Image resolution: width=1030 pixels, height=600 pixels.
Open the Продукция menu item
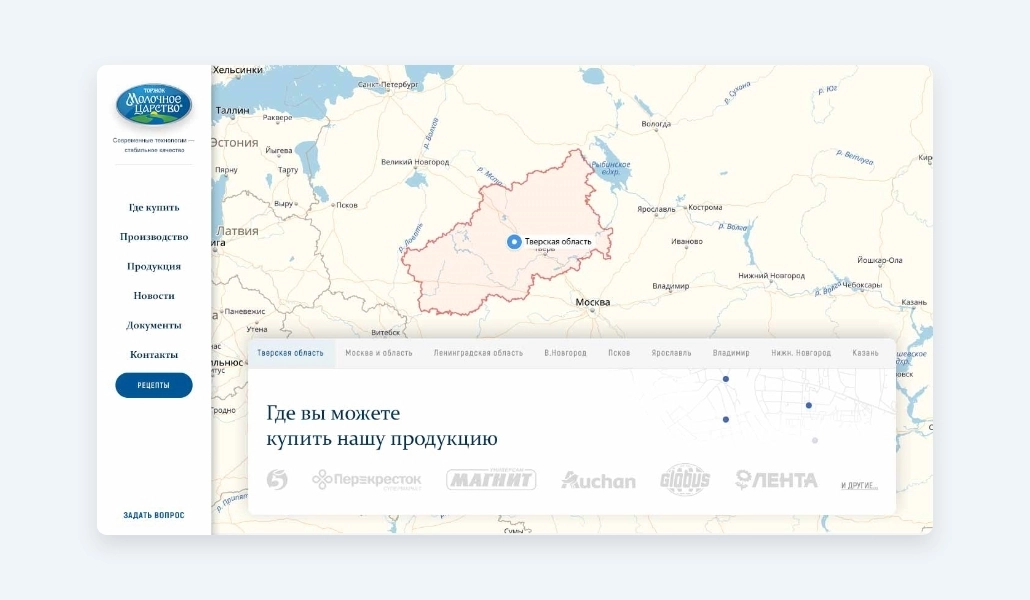[x=154, y=266]
